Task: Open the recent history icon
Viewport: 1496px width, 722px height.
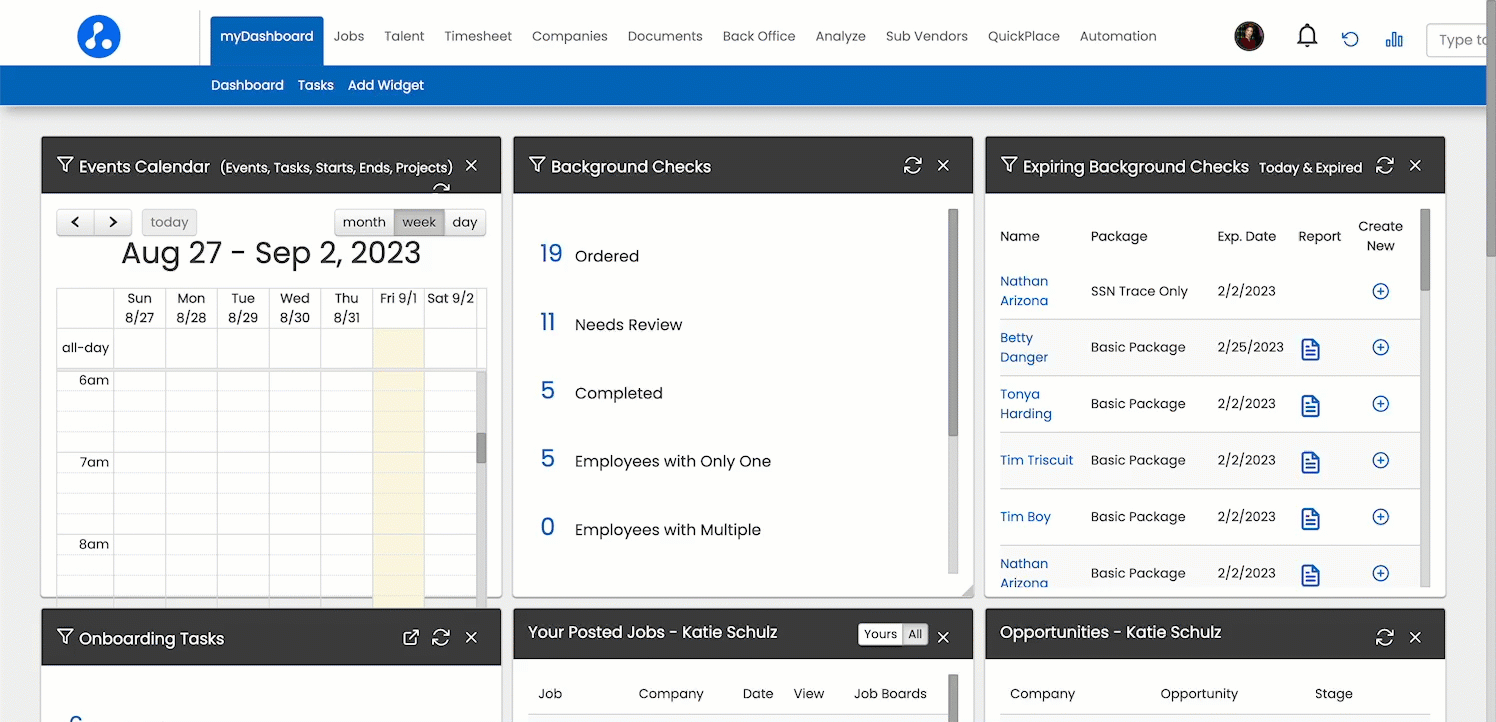Action: (1350, 39)
